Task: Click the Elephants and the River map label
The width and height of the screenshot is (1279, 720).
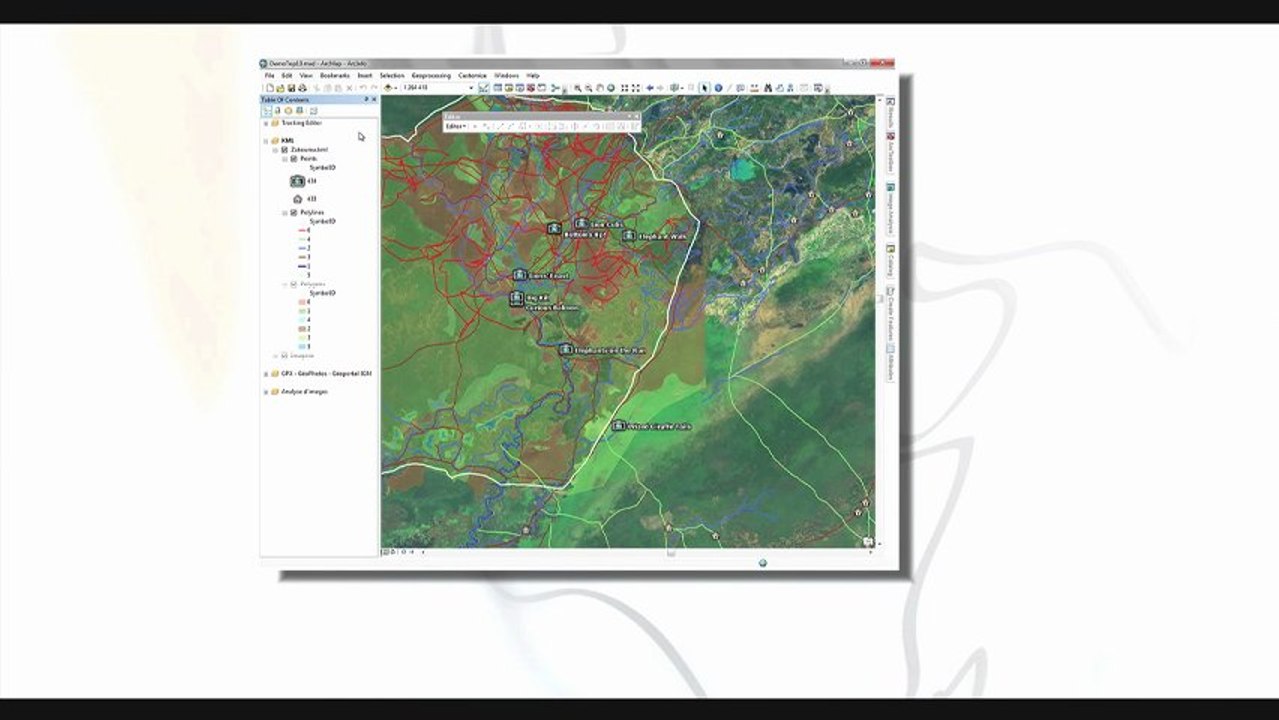Action: pyautogui.click(x=611, y=350)
